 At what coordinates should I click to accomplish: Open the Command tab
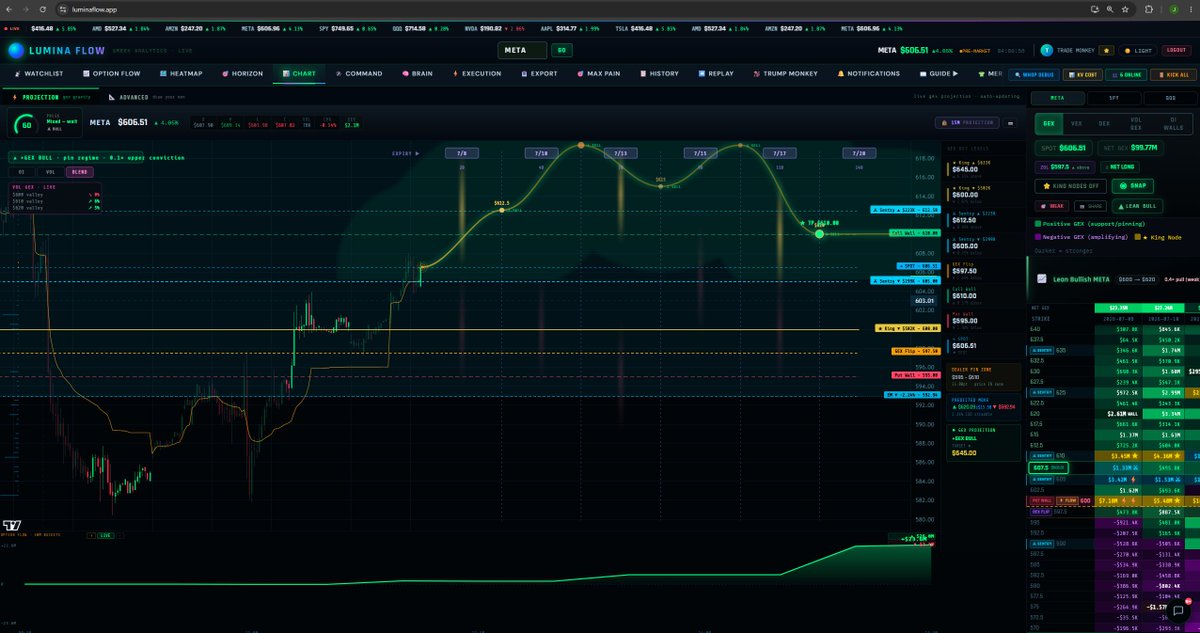(x=360, y=73)
